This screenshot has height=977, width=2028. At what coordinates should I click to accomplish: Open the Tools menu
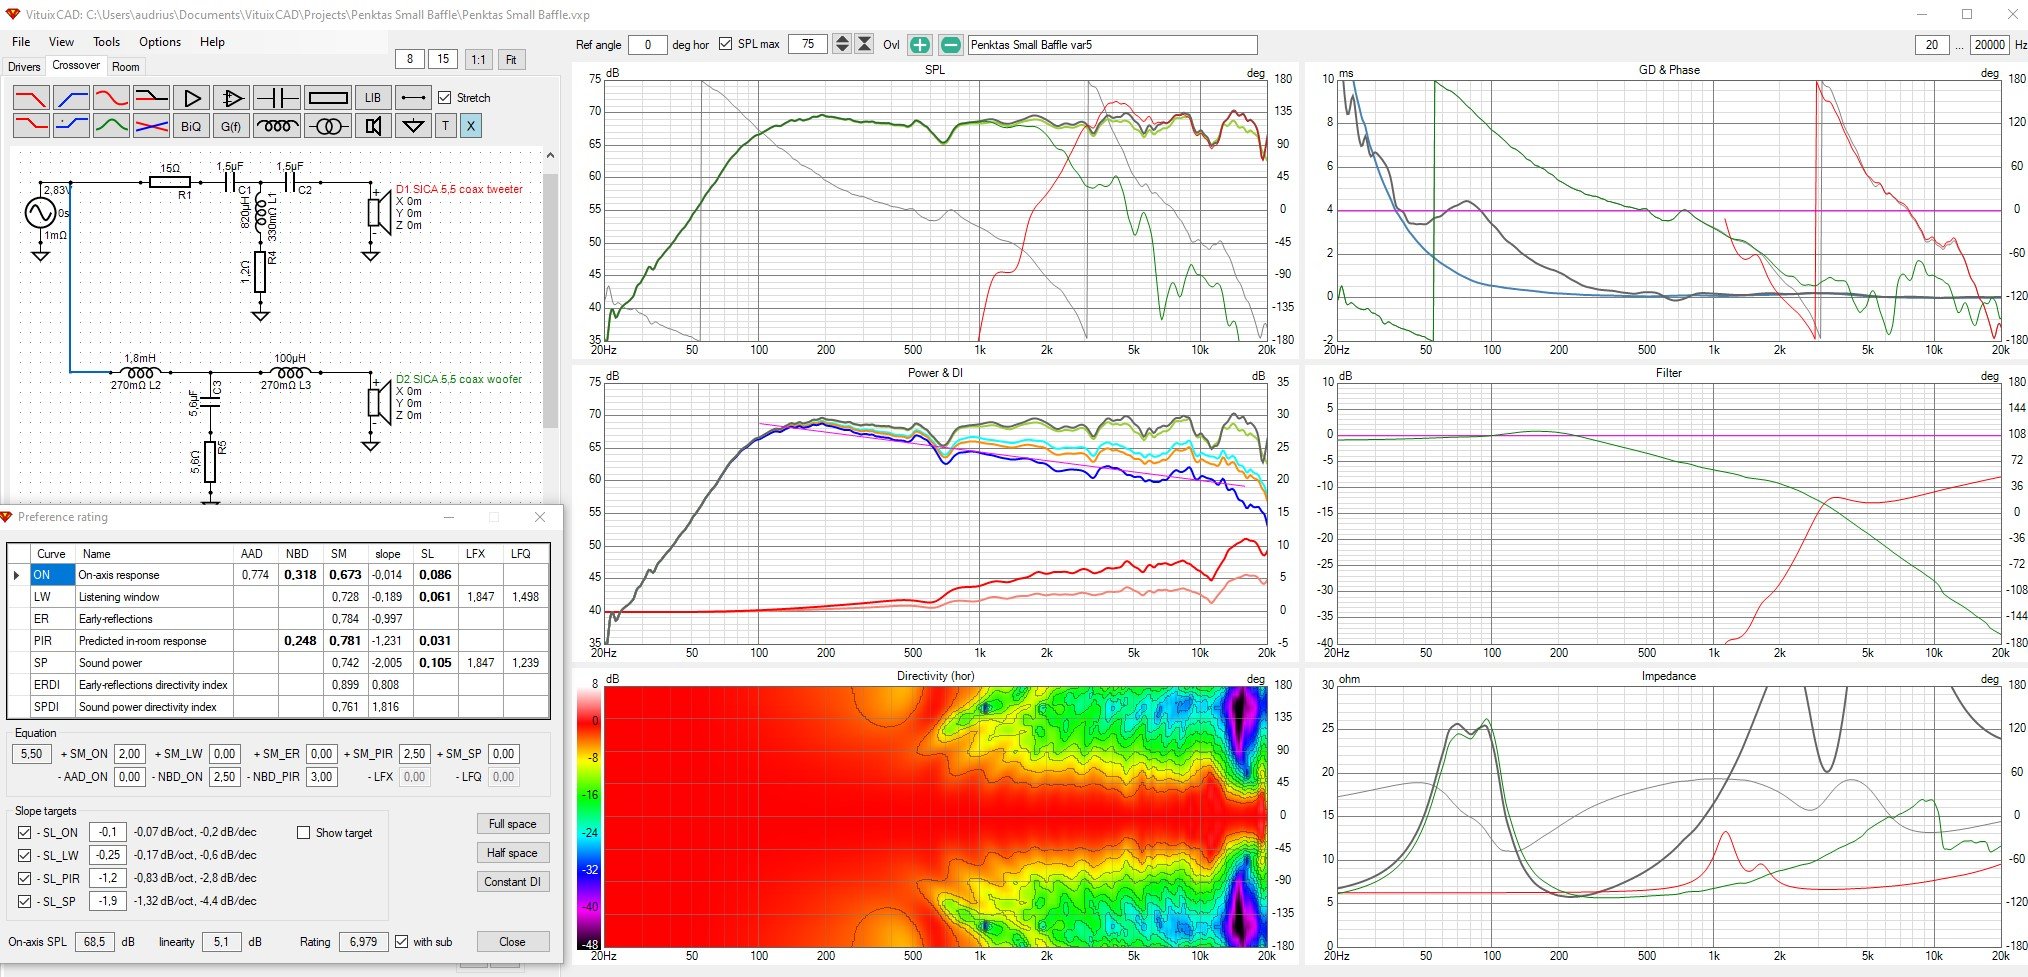(x=107, y=42)
